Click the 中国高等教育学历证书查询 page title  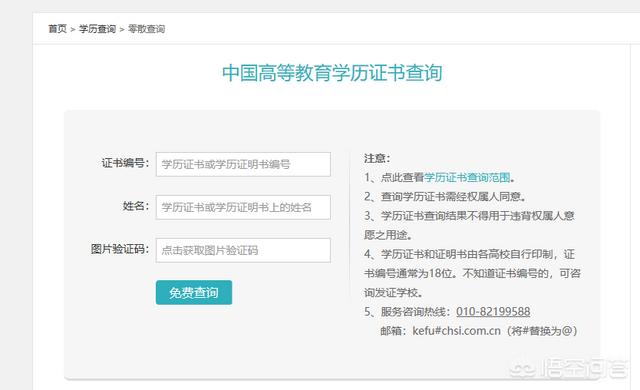point(332,73)
